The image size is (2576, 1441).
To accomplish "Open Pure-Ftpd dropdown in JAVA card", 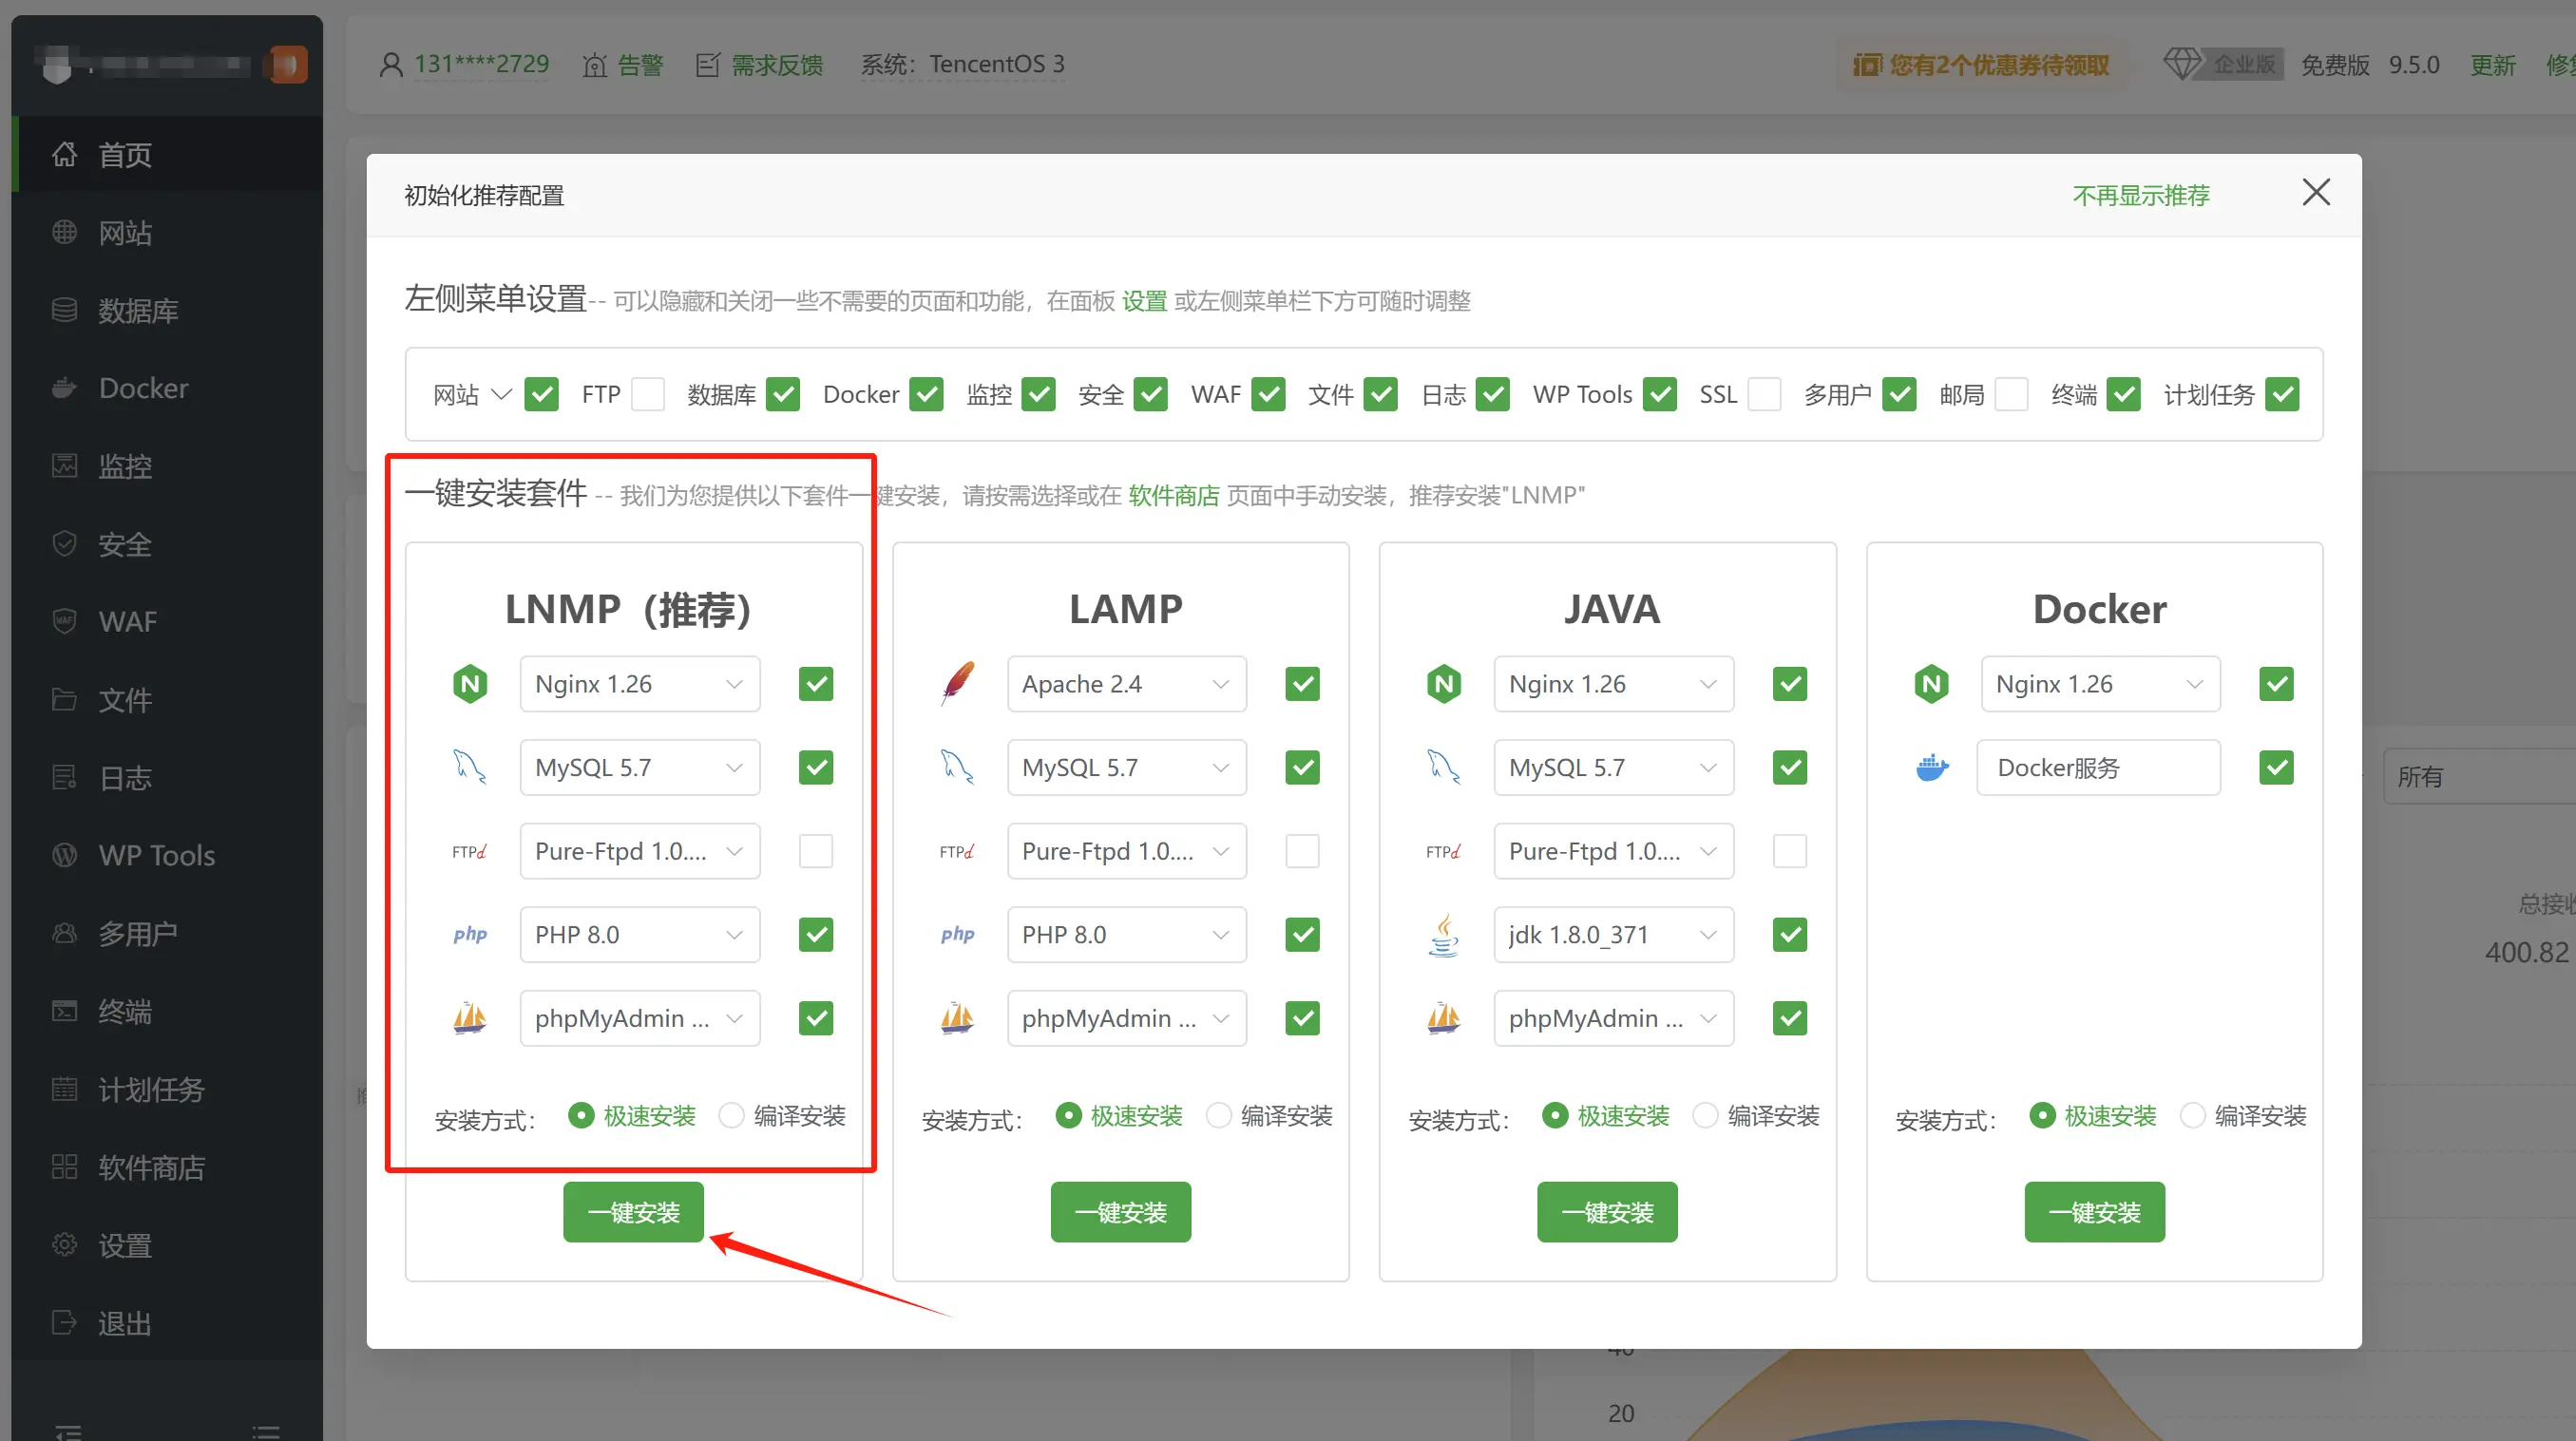I will [1614, 851].
